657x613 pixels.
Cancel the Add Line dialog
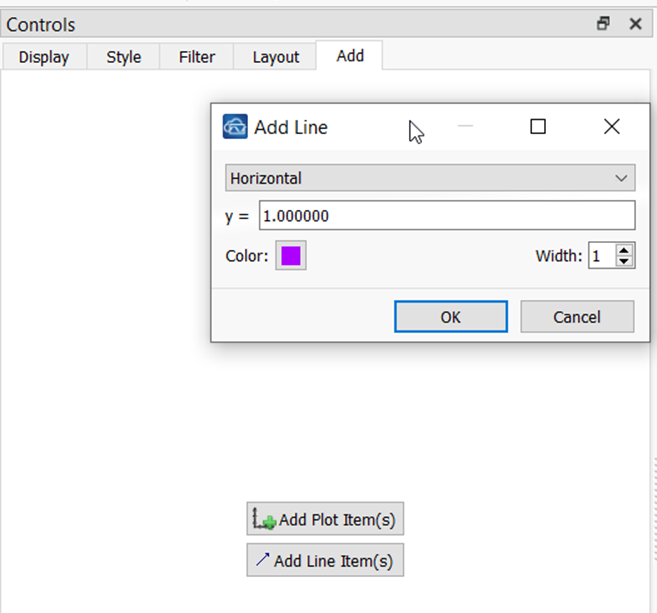(577, 317)
